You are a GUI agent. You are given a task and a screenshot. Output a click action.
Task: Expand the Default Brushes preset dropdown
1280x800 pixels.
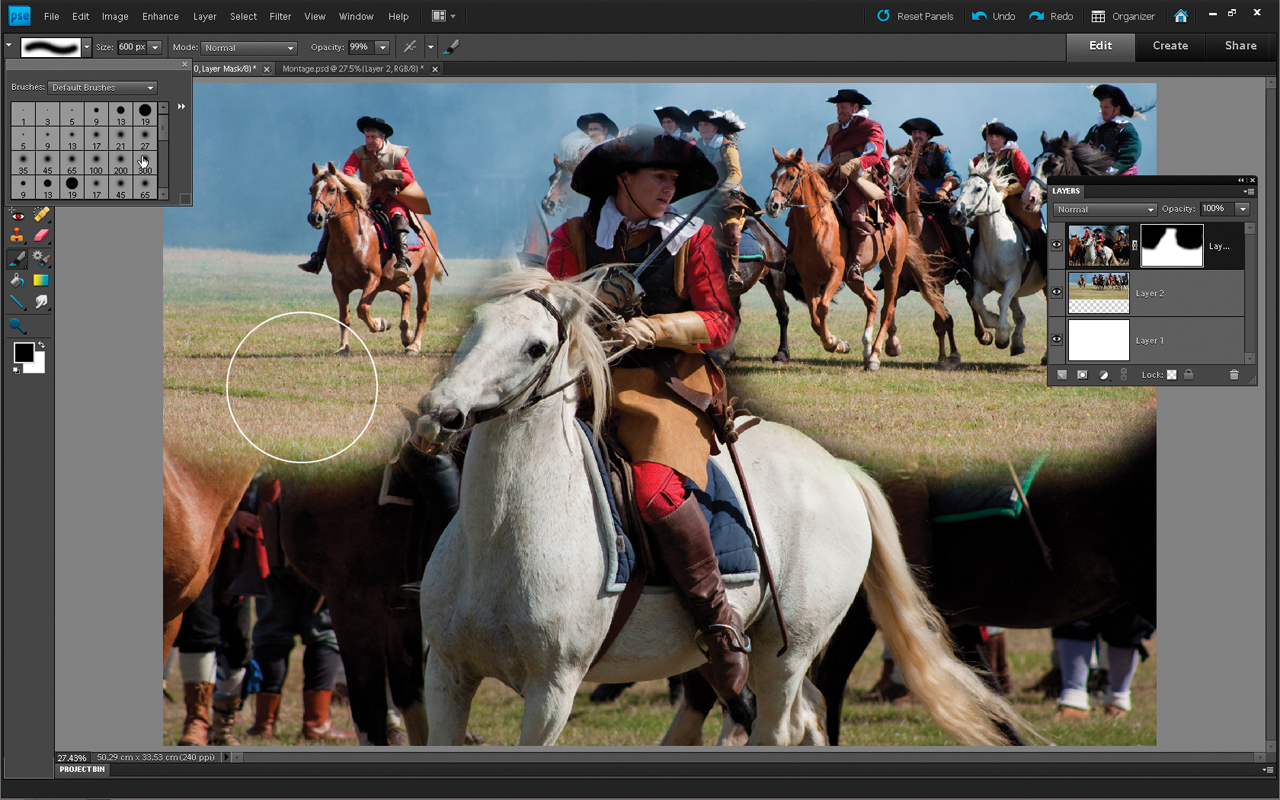tap(103, 88)
